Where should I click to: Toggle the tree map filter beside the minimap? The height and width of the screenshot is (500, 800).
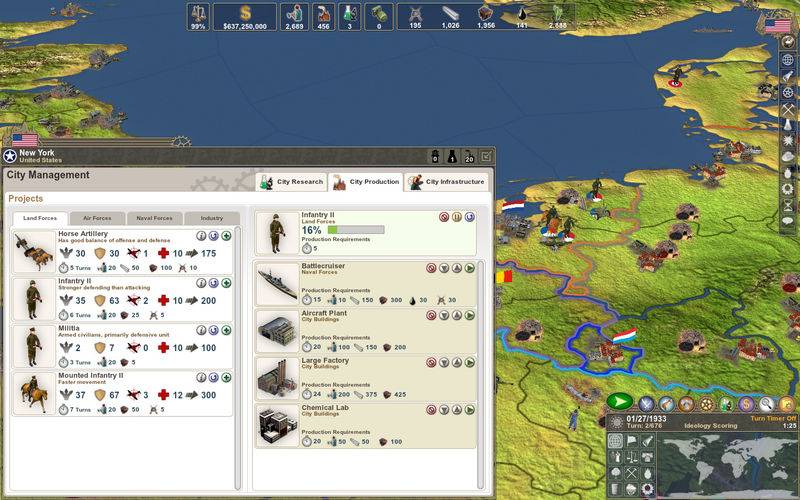point(616,472)
